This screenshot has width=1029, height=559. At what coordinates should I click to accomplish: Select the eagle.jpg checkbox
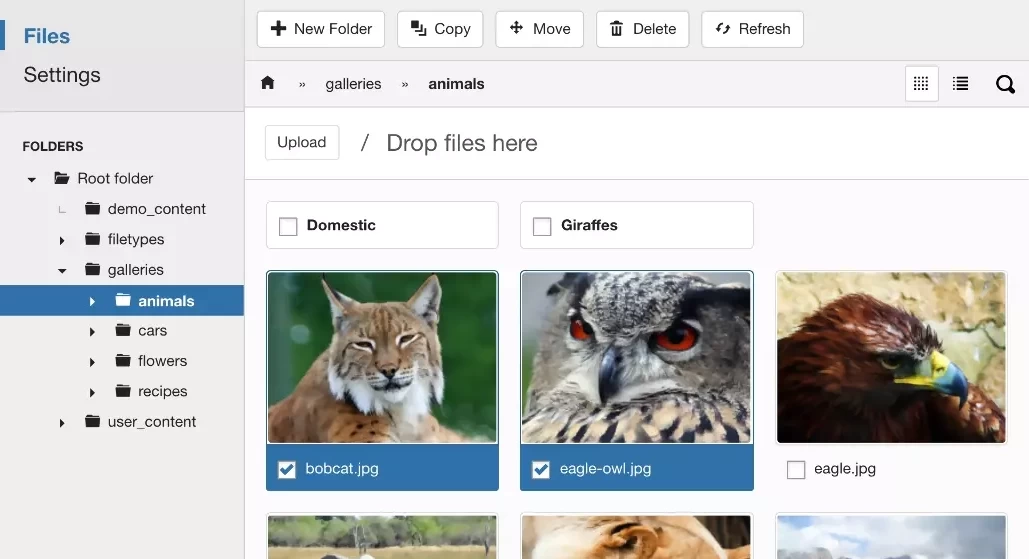tap(796, 470)
